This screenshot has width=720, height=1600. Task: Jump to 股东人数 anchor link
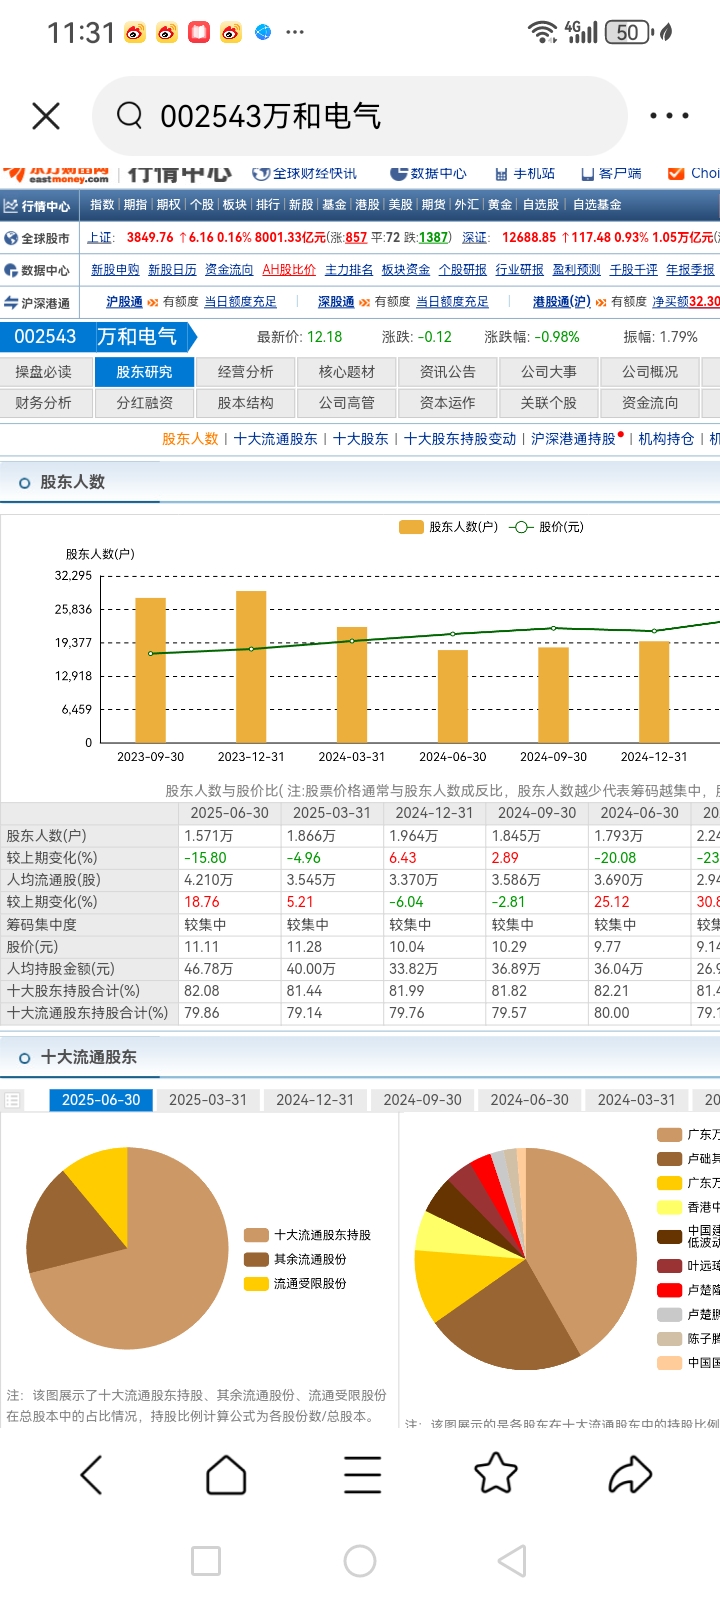[190, 439]
